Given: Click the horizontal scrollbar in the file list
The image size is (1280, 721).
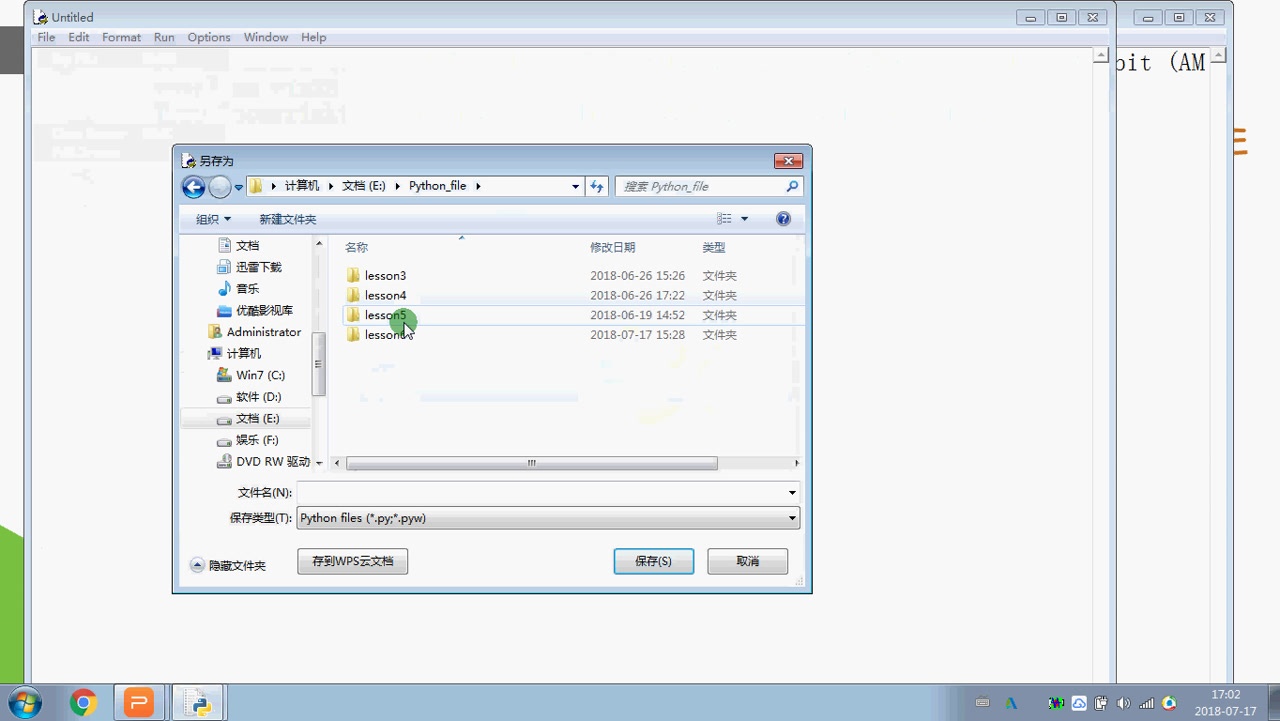Looking at the screenshot, I should pos(531,463).
